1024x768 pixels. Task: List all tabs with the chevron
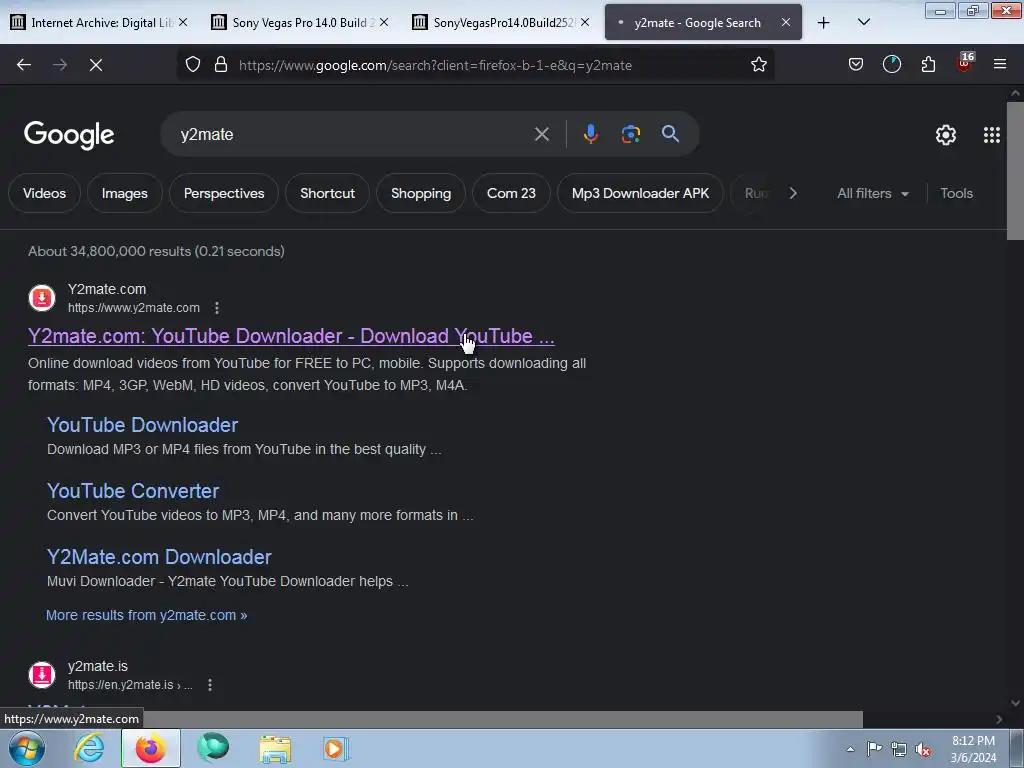[863, 23]
